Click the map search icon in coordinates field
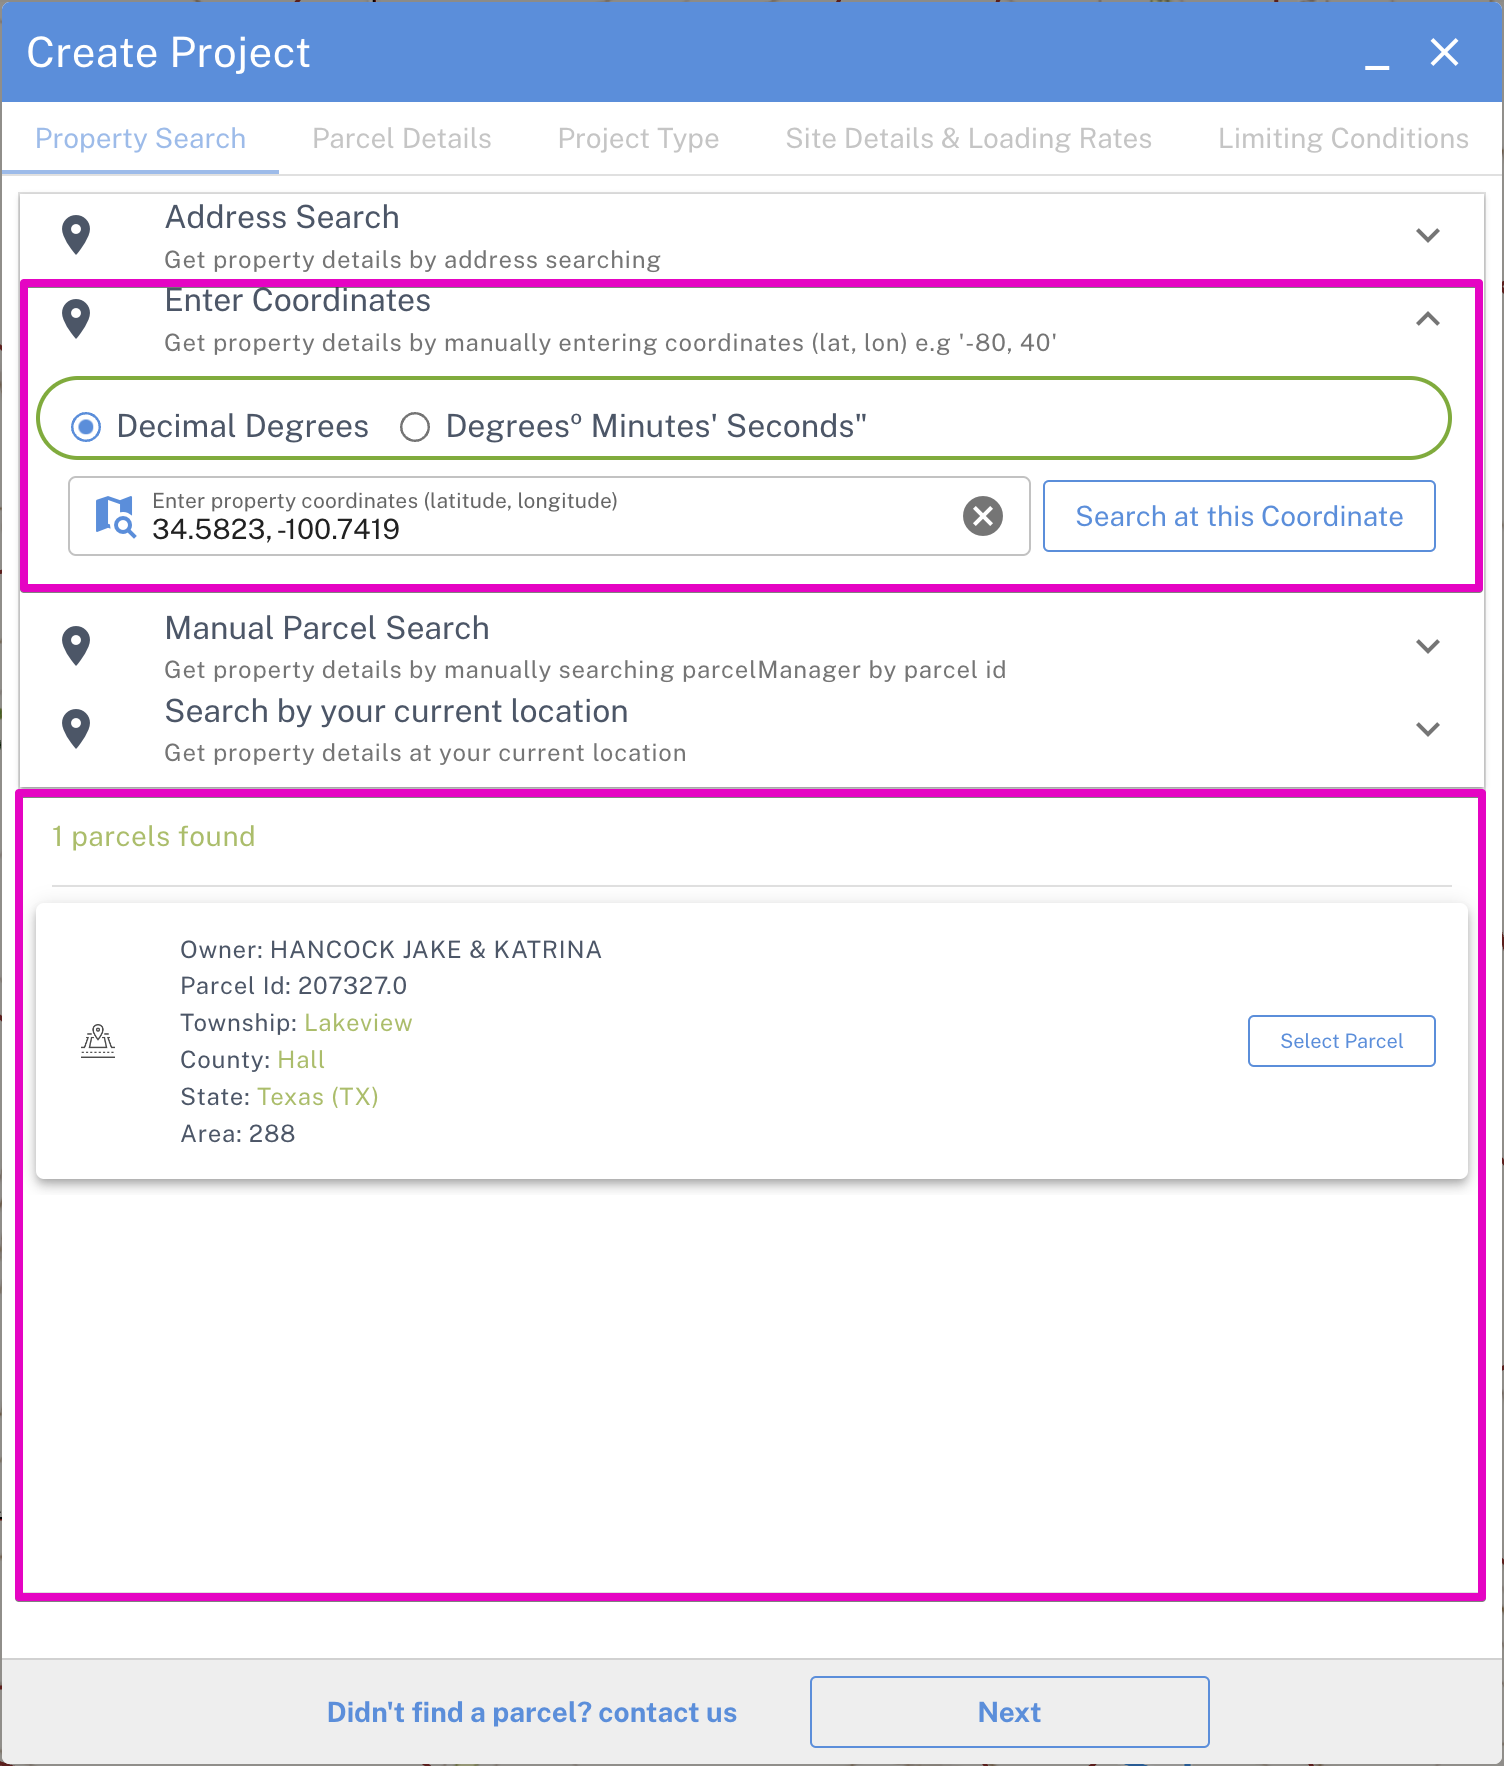The image size is (1504, 1766). coord(115,516)
